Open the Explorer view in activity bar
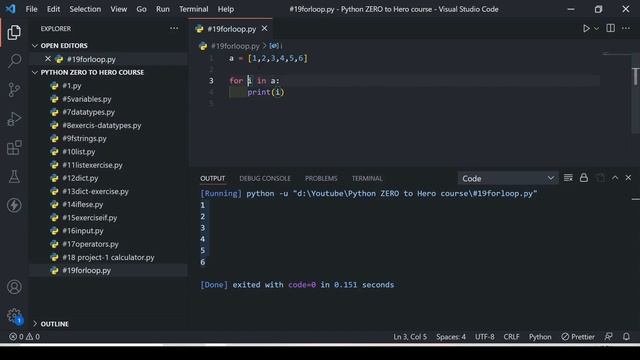The height and width of the screenshot is (360, 640). [14, 32]
